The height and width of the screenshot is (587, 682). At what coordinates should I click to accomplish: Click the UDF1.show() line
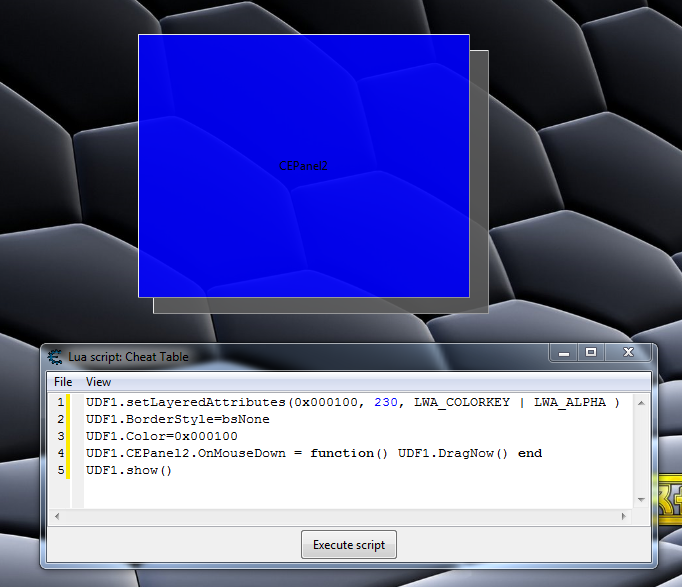tap(129, 470)
